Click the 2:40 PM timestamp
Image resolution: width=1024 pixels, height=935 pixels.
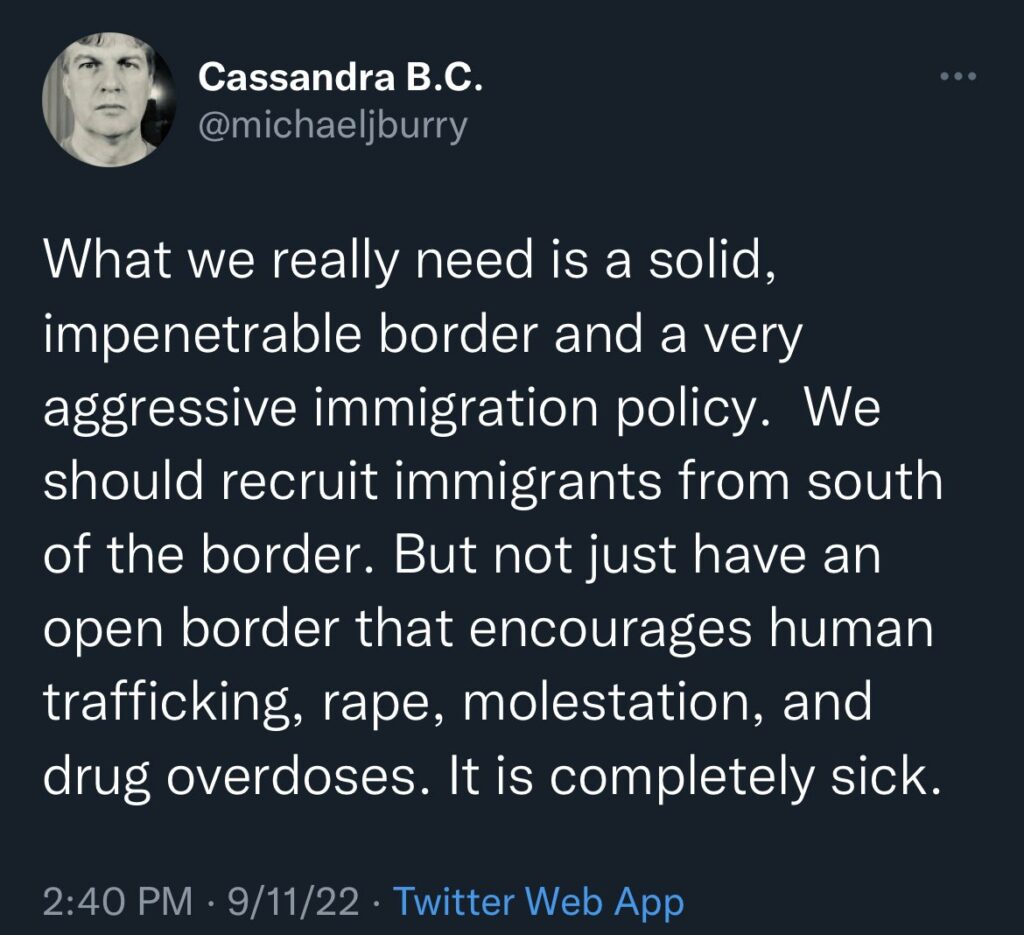tap(119, 902)
